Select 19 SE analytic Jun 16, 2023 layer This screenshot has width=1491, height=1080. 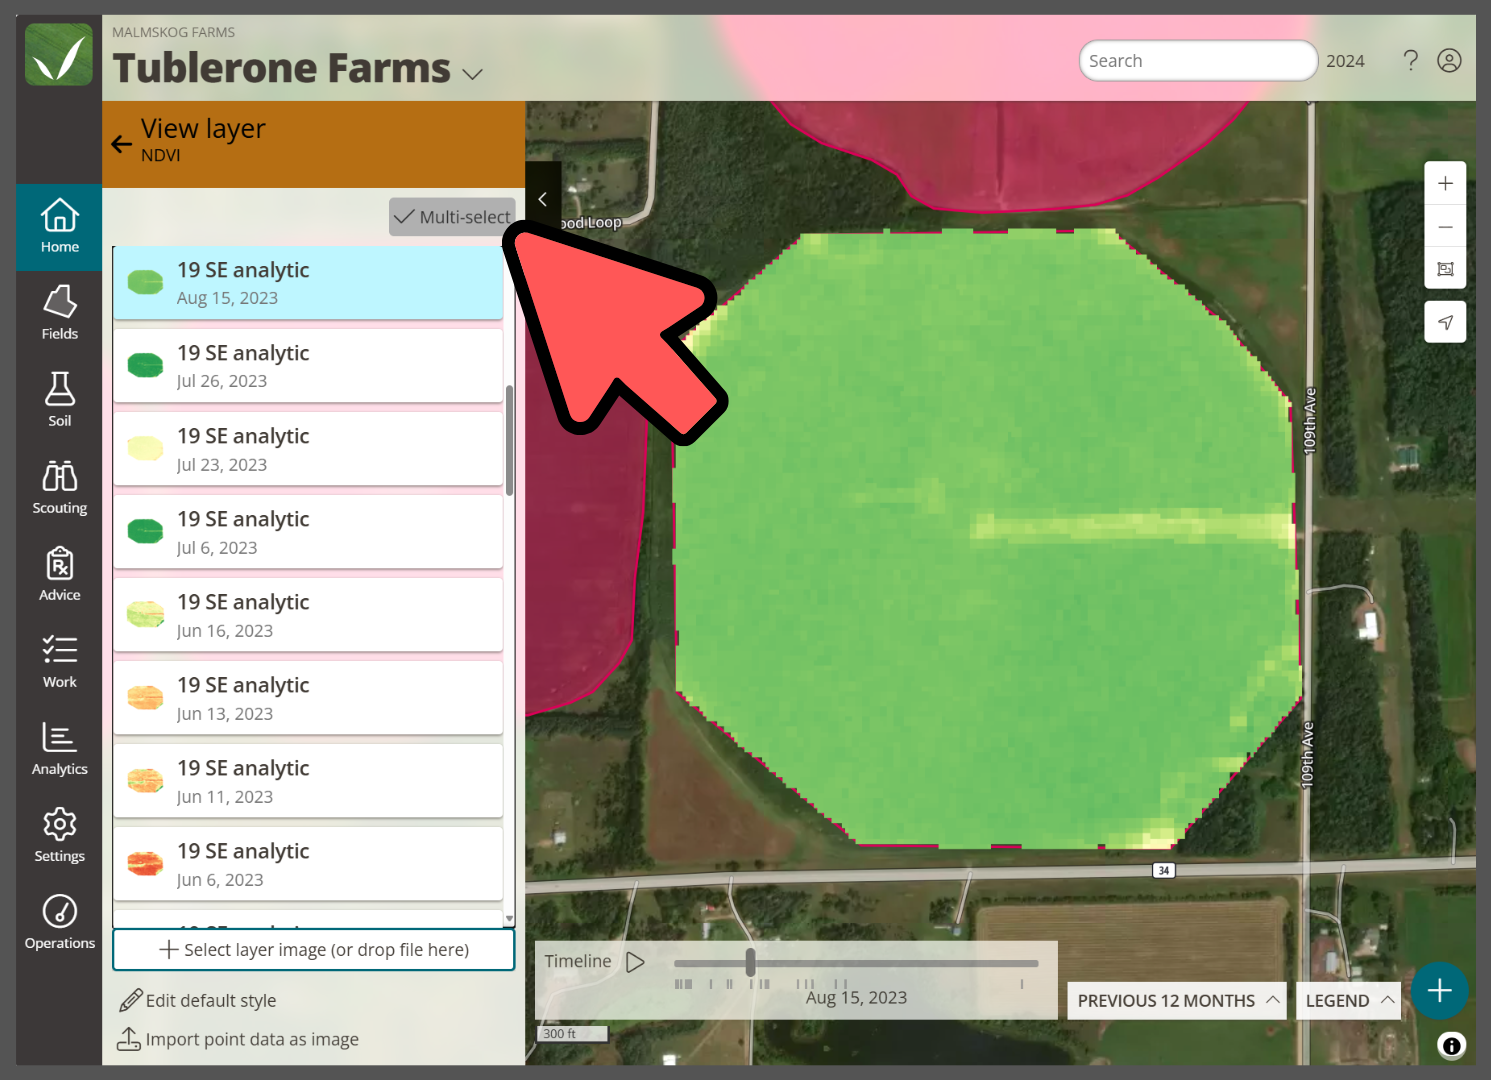click(x=308, y=615)
